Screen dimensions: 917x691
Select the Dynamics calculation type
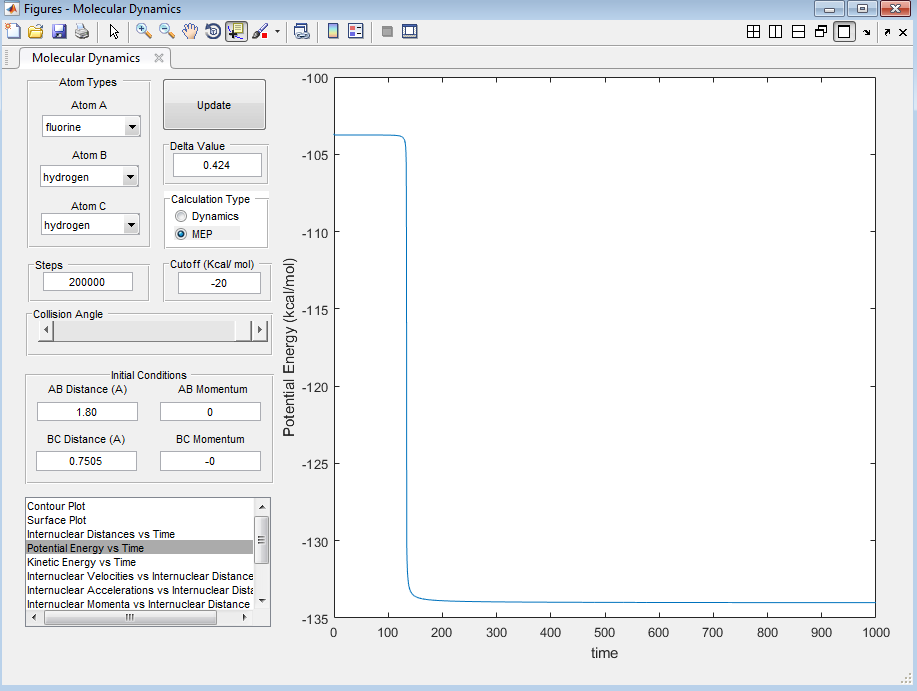pos(181,216)
